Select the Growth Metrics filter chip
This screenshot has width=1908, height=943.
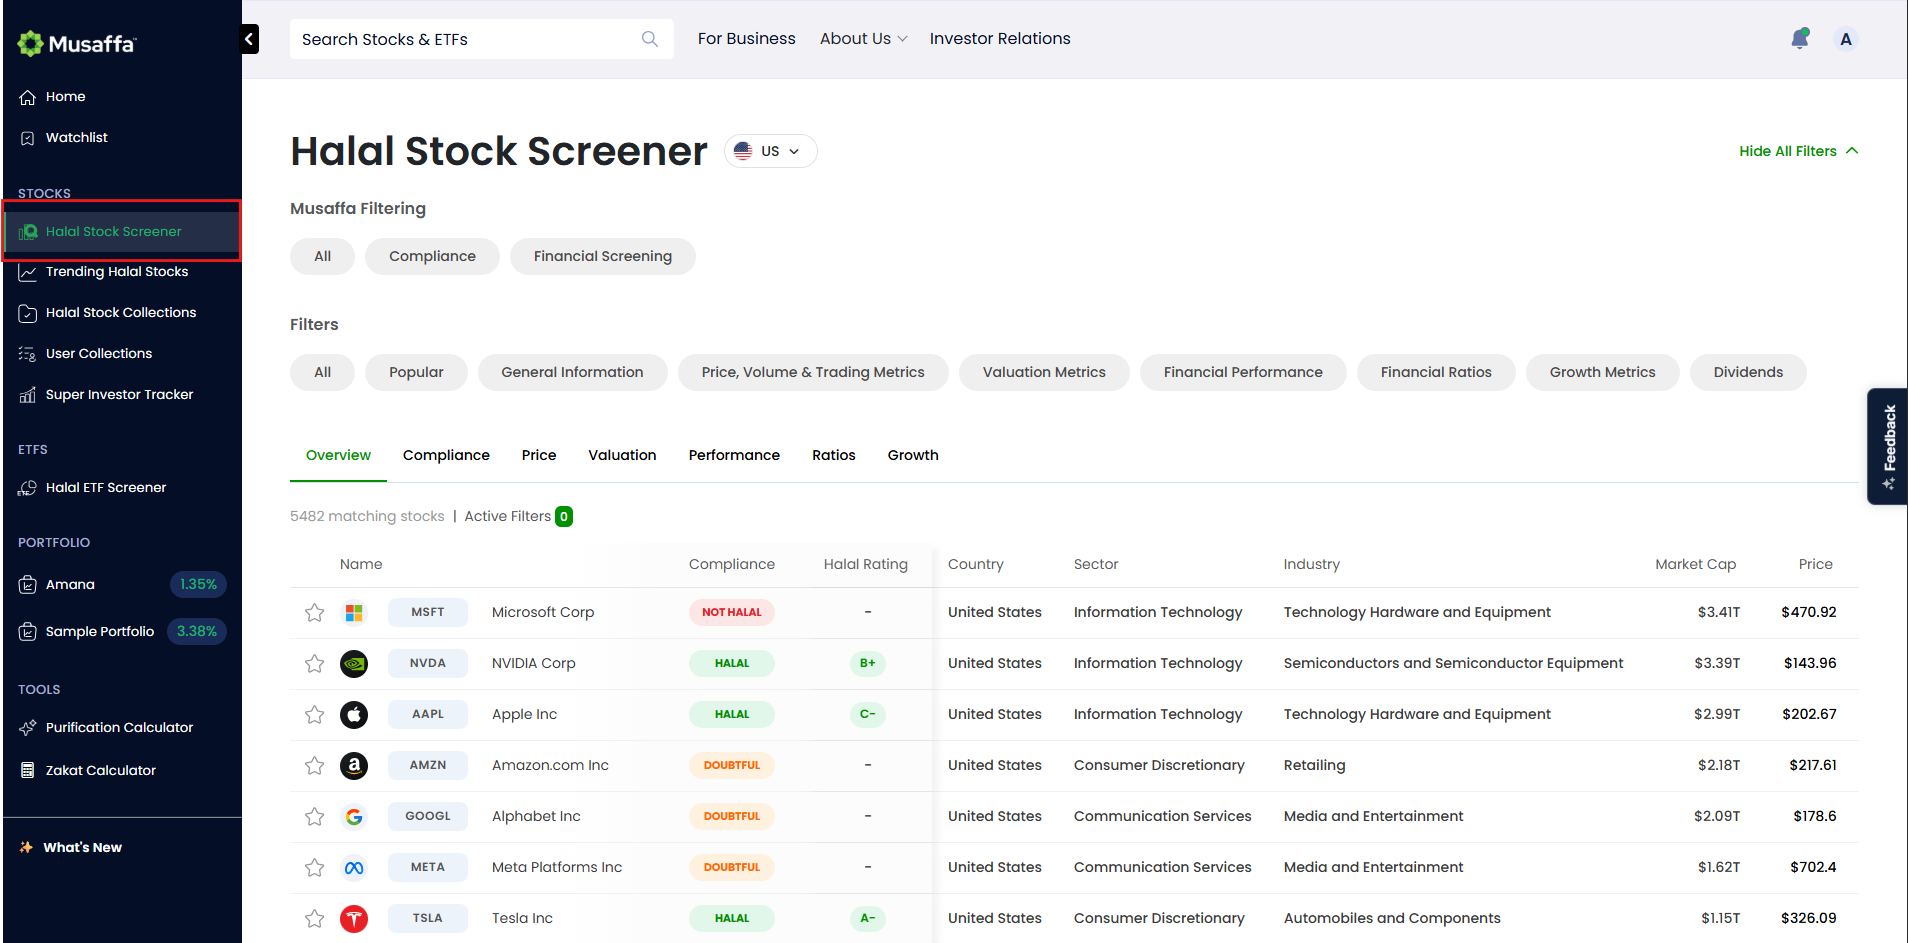point(1602,372)
